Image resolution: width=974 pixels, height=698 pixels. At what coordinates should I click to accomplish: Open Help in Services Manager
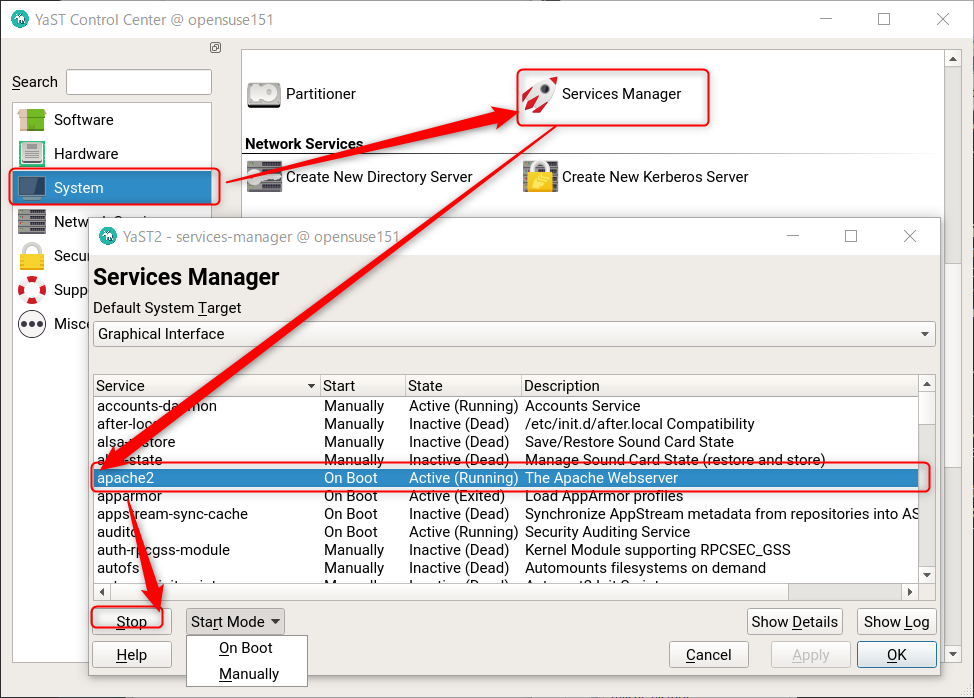(x=132, y=655)
